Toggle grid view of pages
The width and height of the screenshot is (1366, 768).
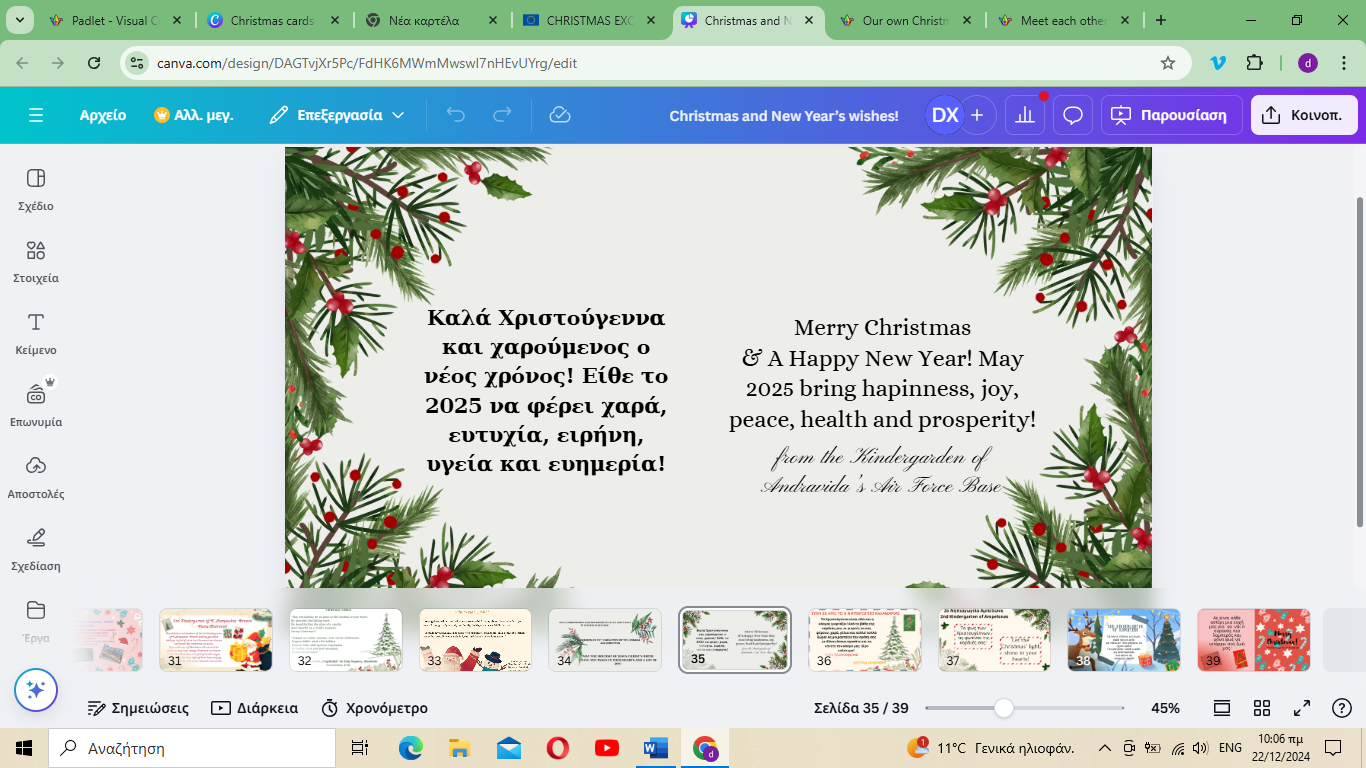pos(1262,708)
